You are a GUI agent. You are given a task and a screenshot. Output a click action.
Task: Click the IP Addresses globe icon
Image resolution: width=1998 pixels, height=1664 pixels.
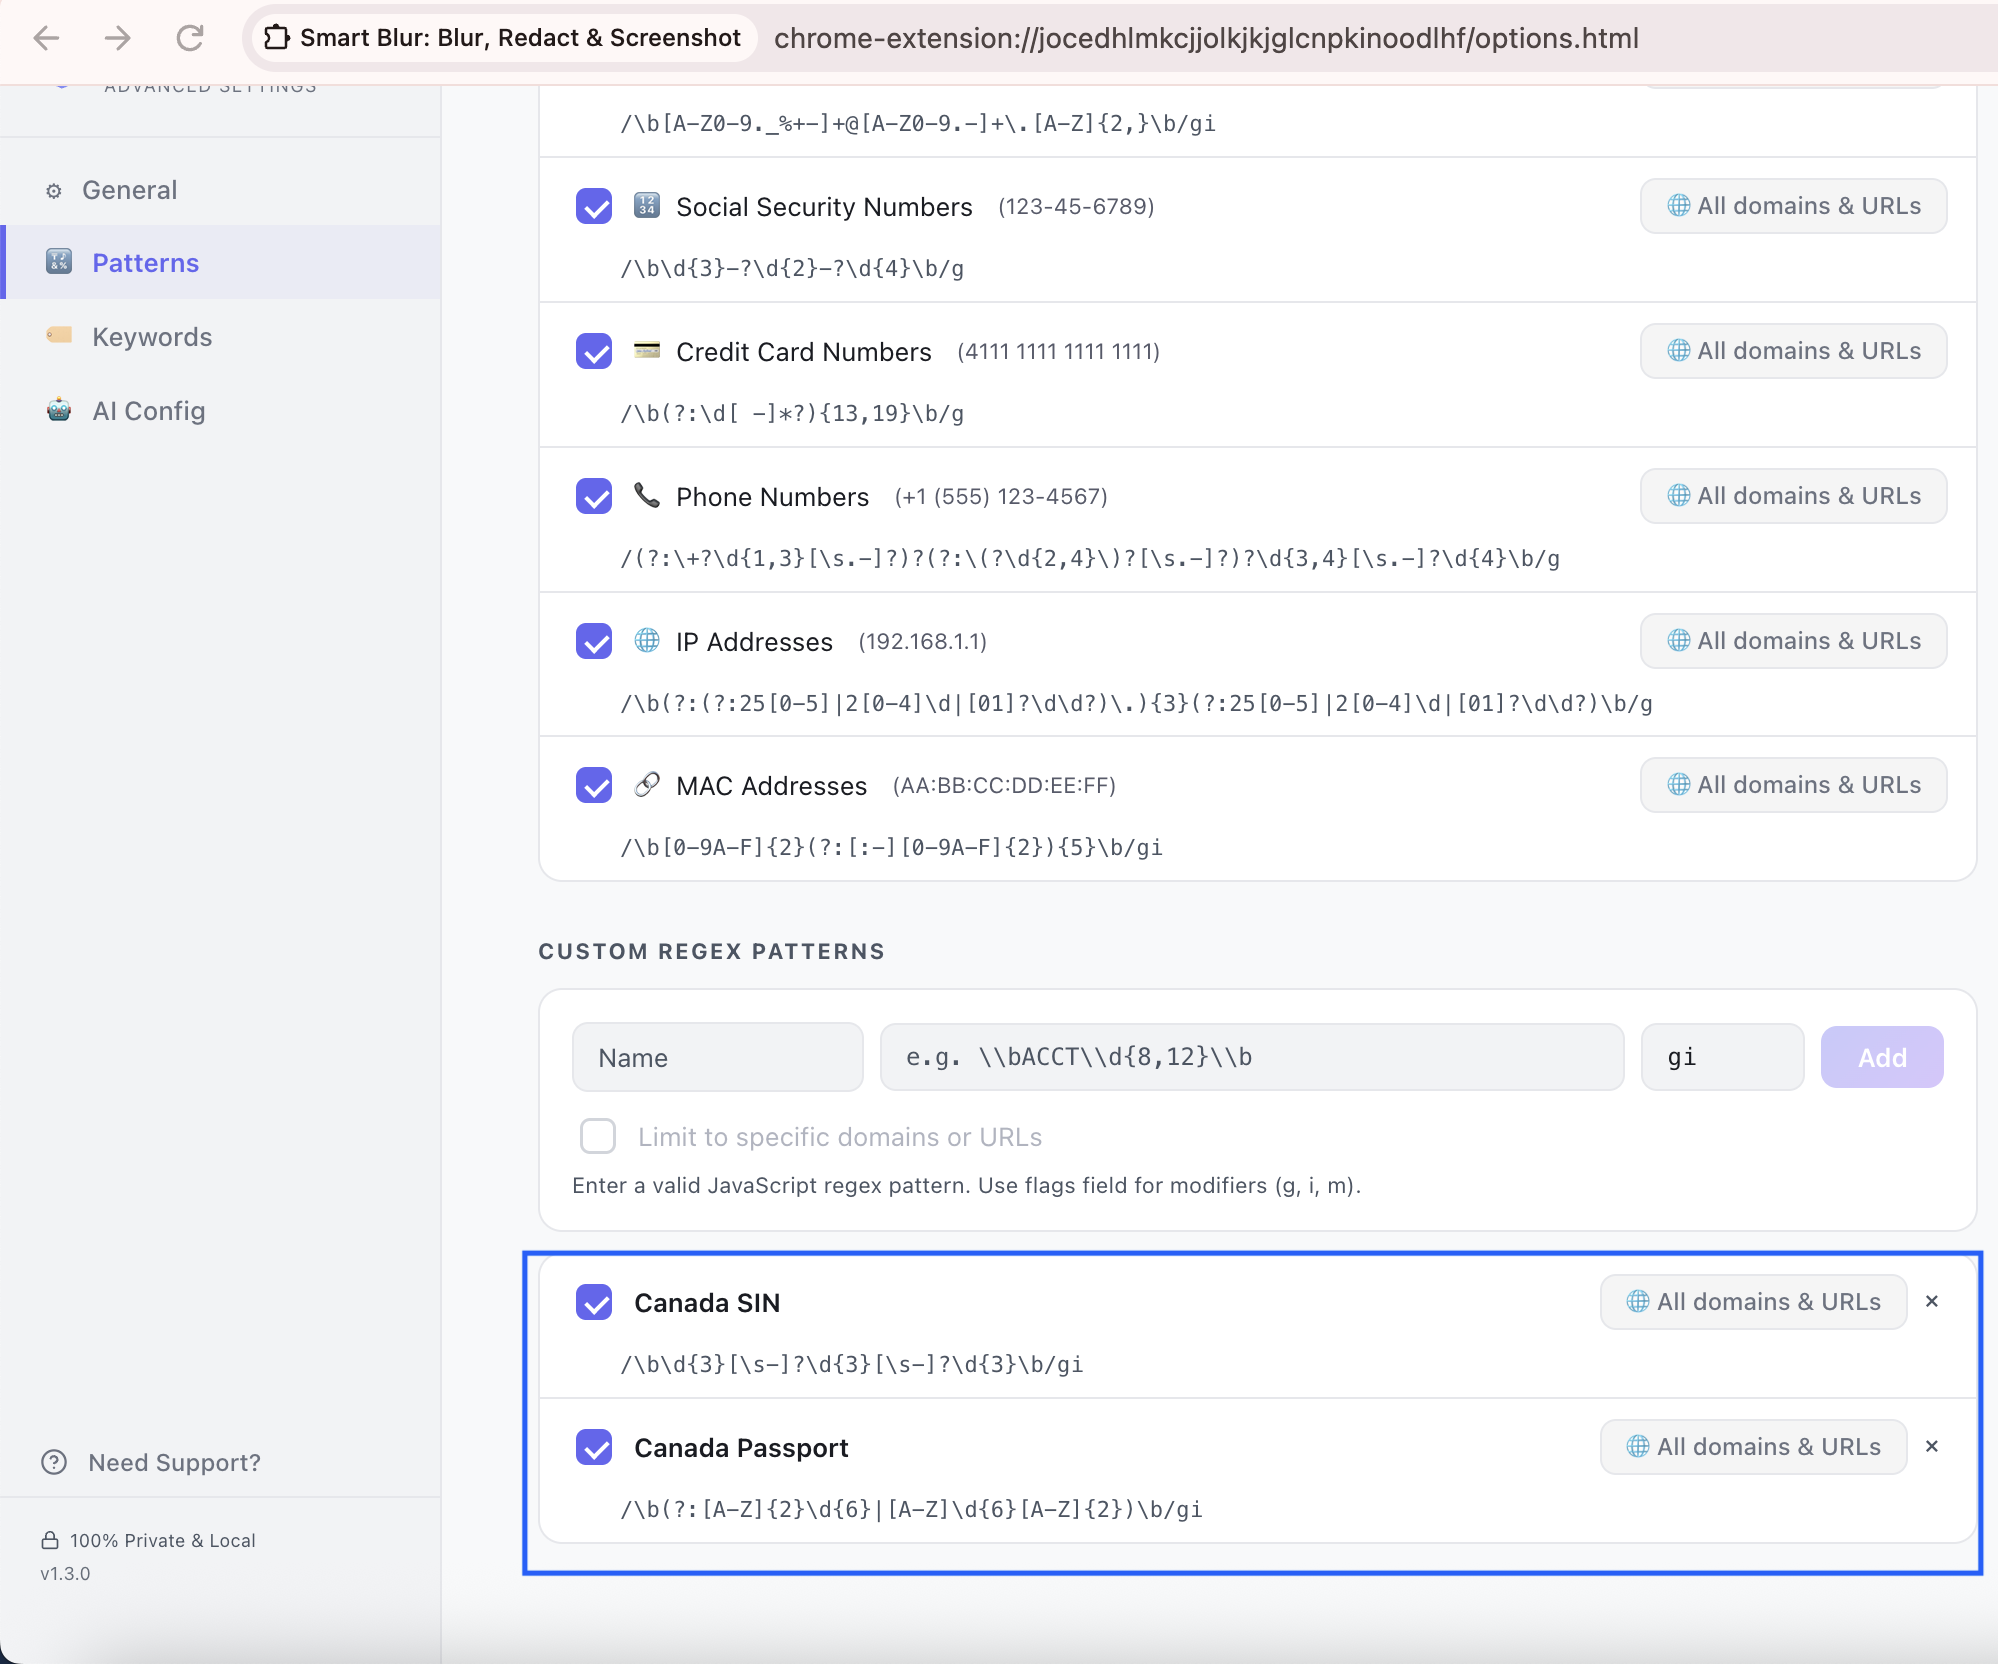[647, 640]
